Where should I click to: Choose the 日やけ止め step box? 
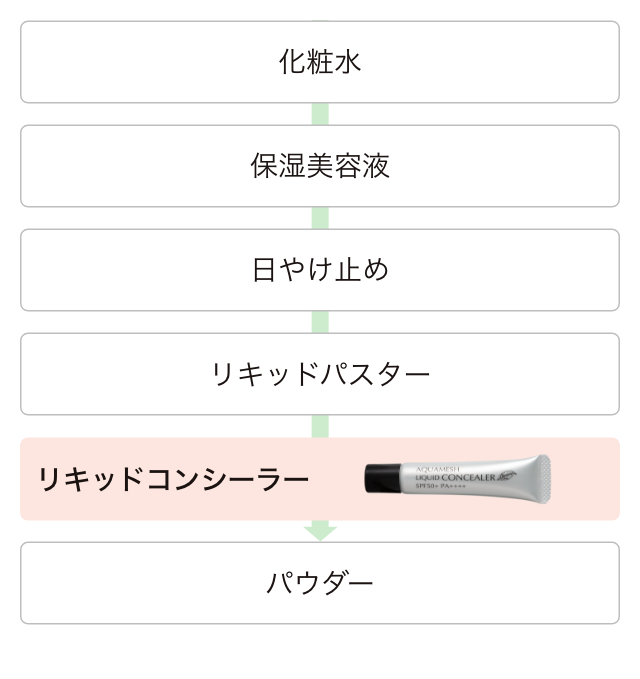pyautogui.click(x=320, y=270)
